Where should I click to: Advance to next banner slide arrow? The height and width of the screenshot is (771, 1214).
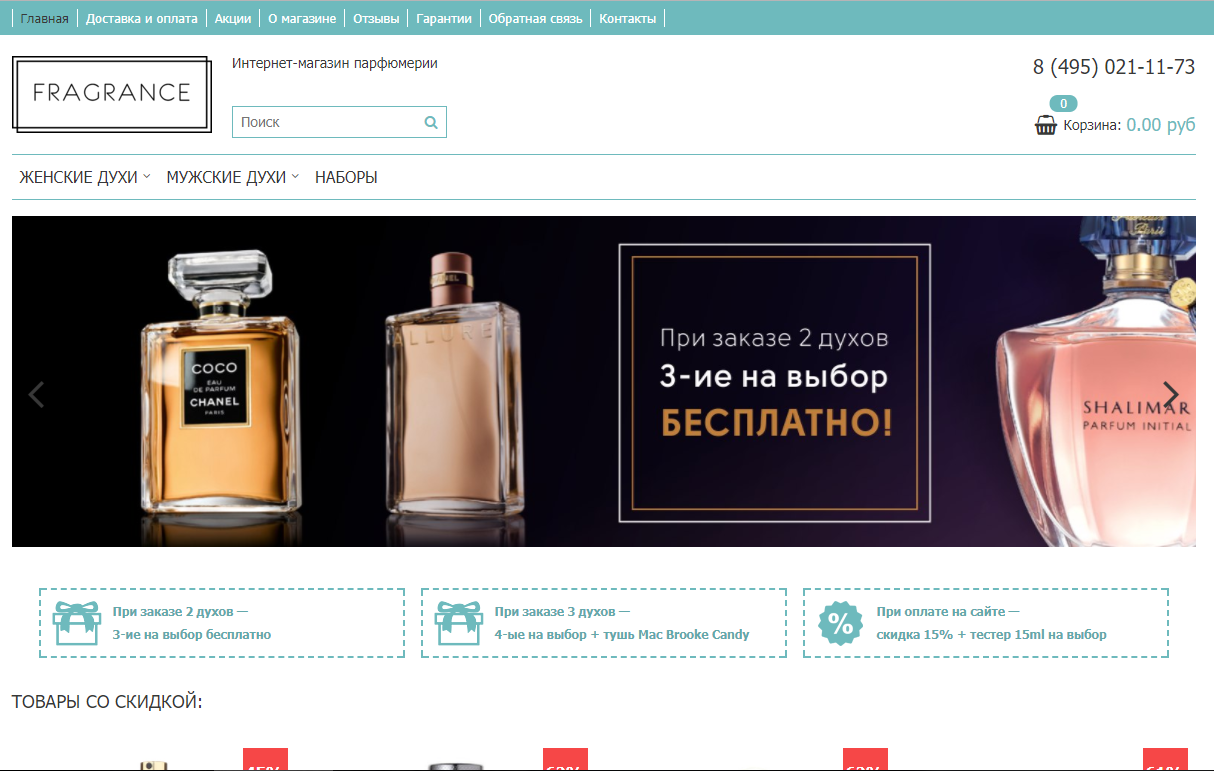[1171, 395]
